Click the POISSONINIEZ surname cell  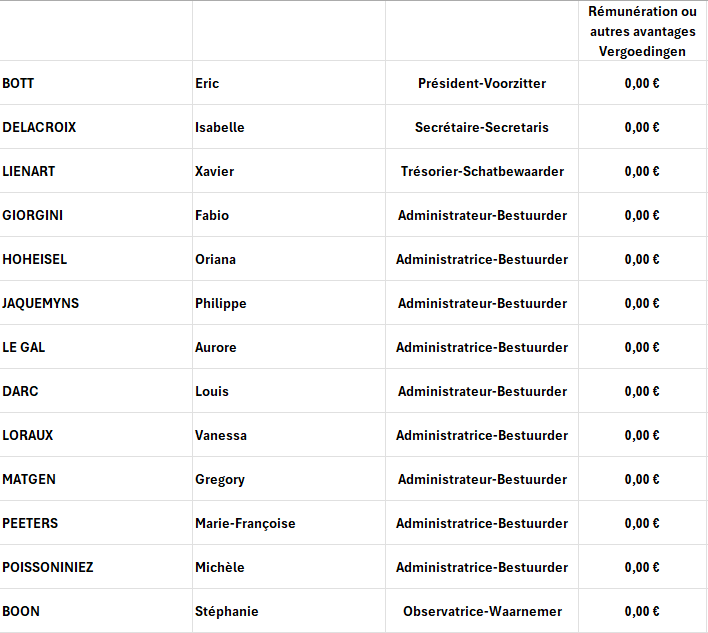coord(48,567)
